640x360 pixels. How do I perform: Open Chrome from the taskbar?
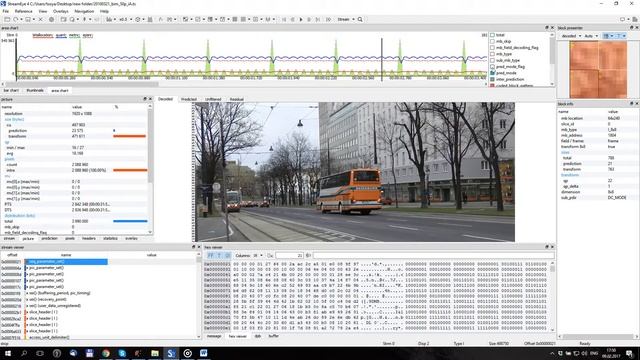106,353
